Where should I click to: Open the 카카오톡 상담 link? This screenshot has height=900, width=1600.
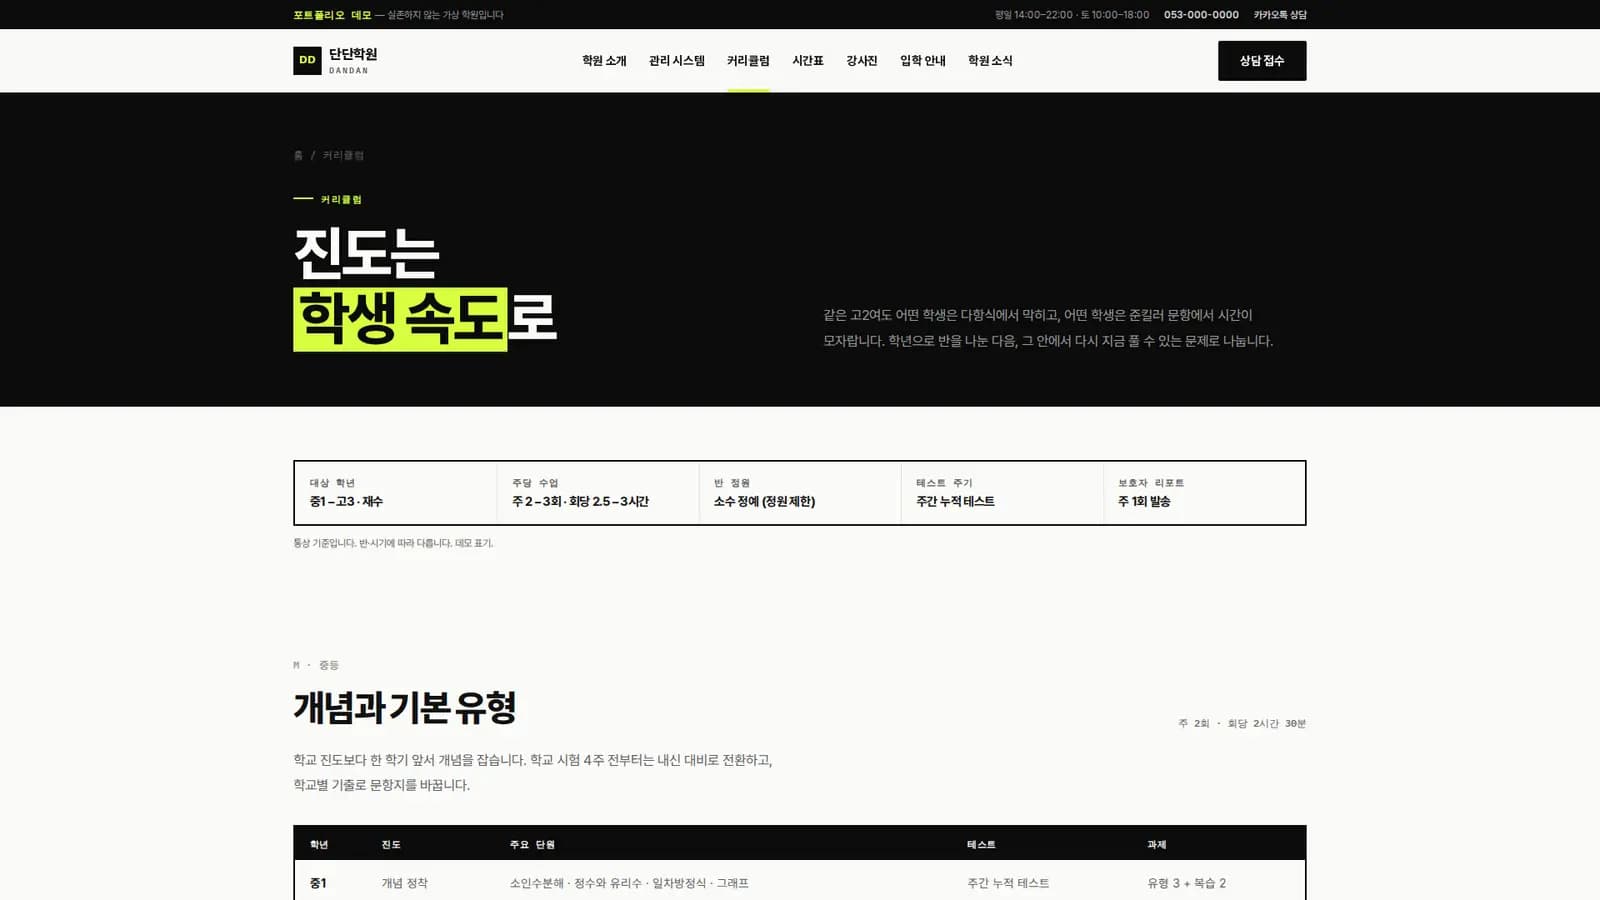click(x=1280, y=15)
